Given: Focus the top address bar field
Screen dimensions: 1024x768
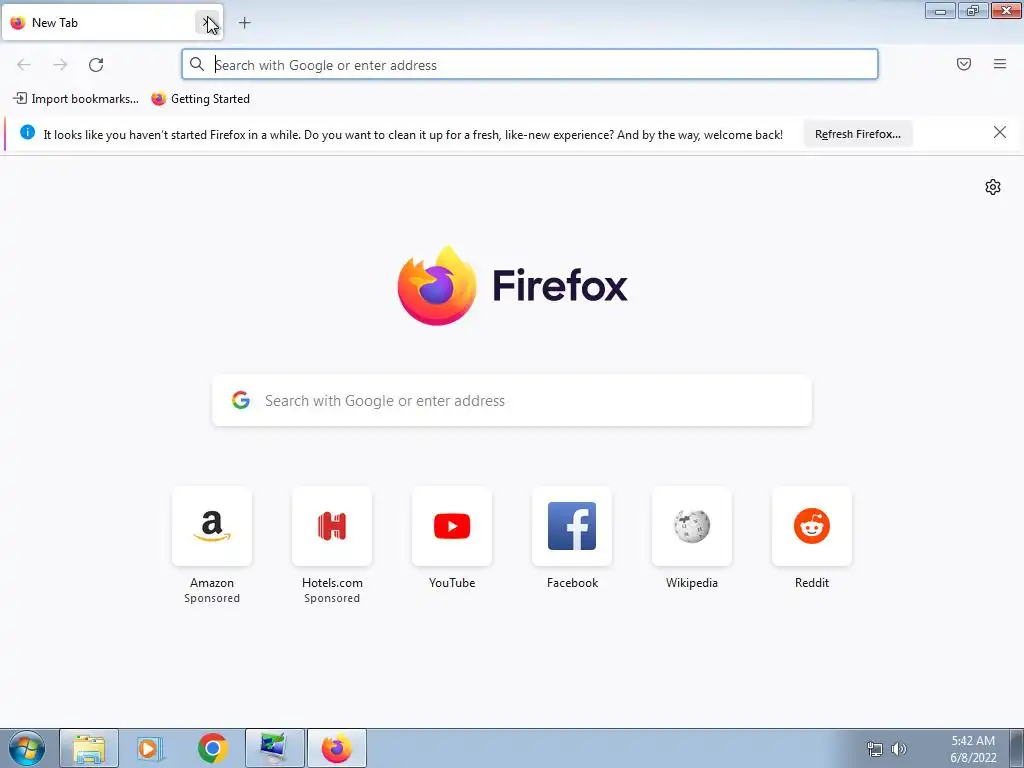Looking at the screenshot, I should point(530,64).
